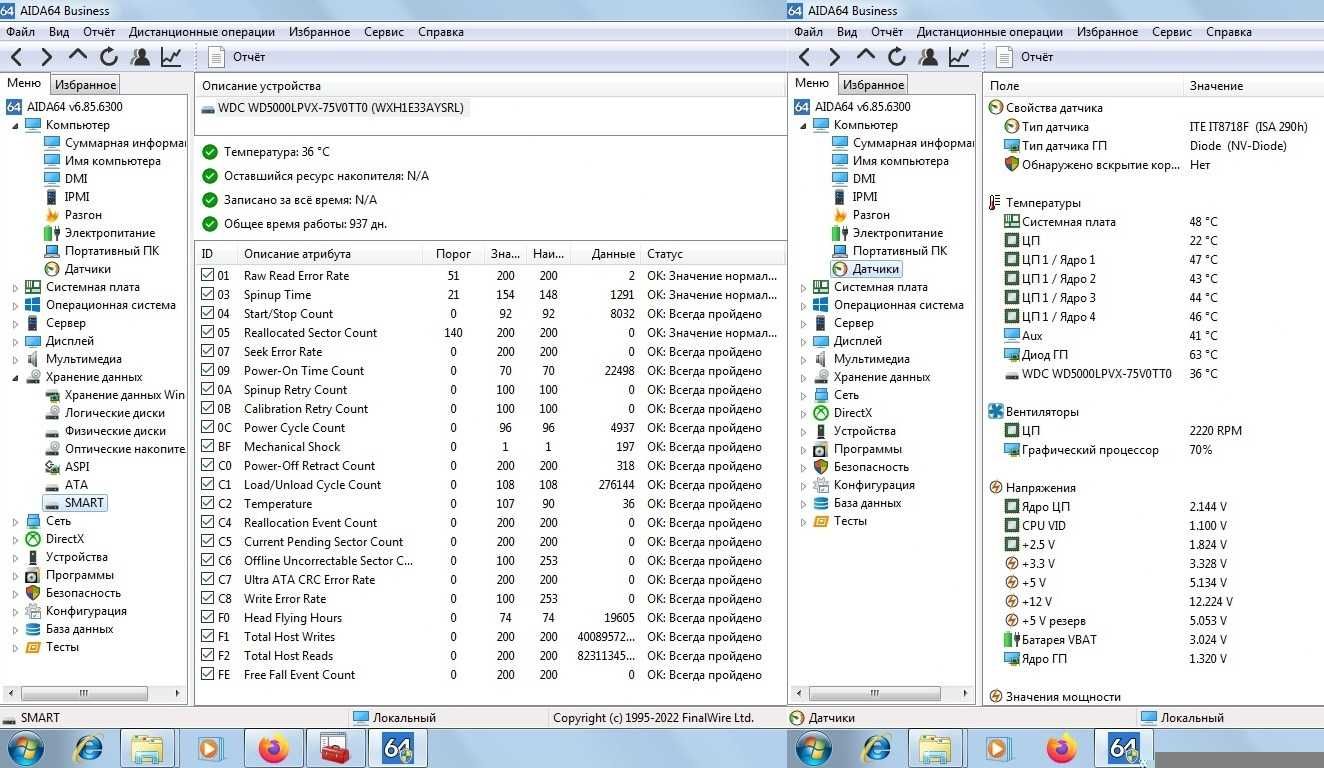Screen dimensions: 1324x768
Task: Click the Back arrow in right window toolbar
Action: [805, 57]
